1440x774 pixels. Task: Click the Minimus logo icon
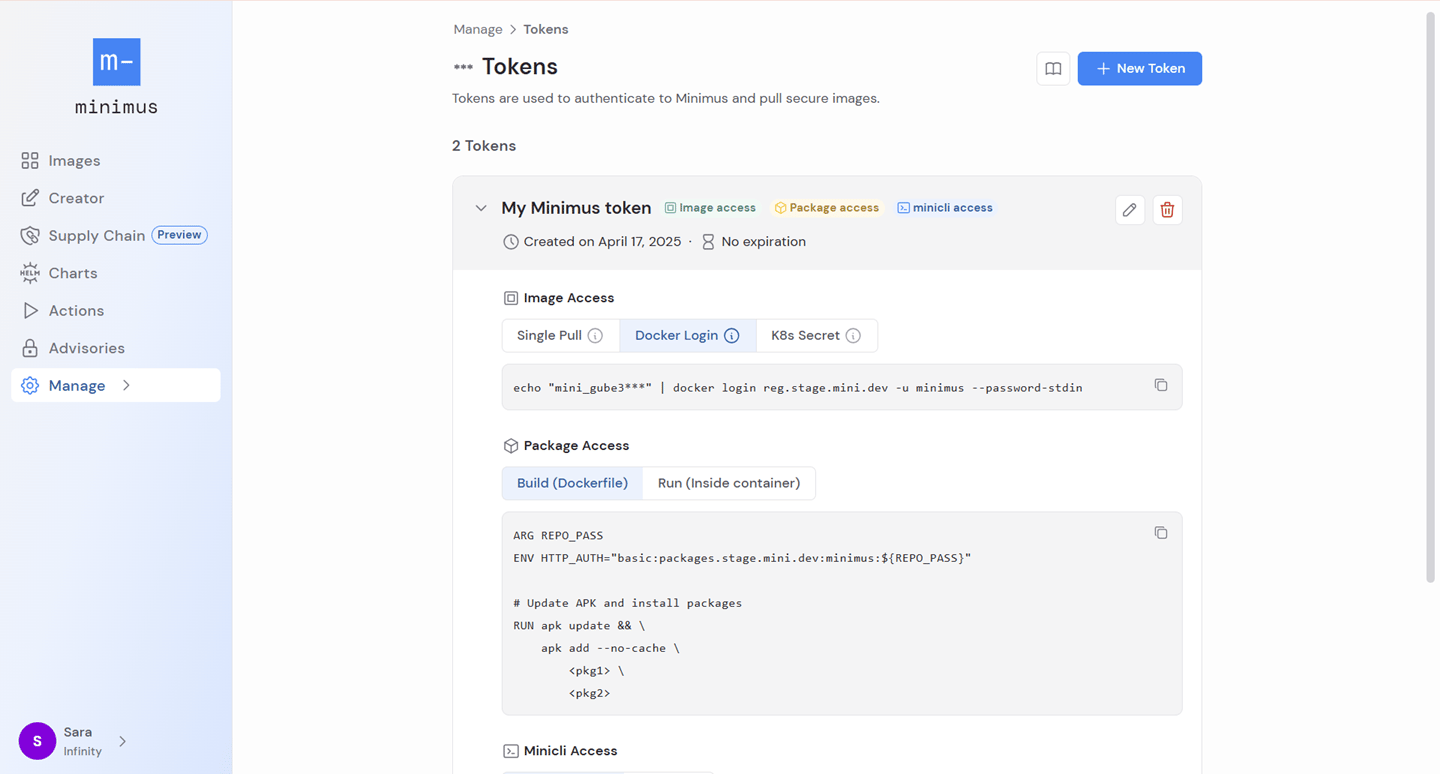tap(116, 62)
